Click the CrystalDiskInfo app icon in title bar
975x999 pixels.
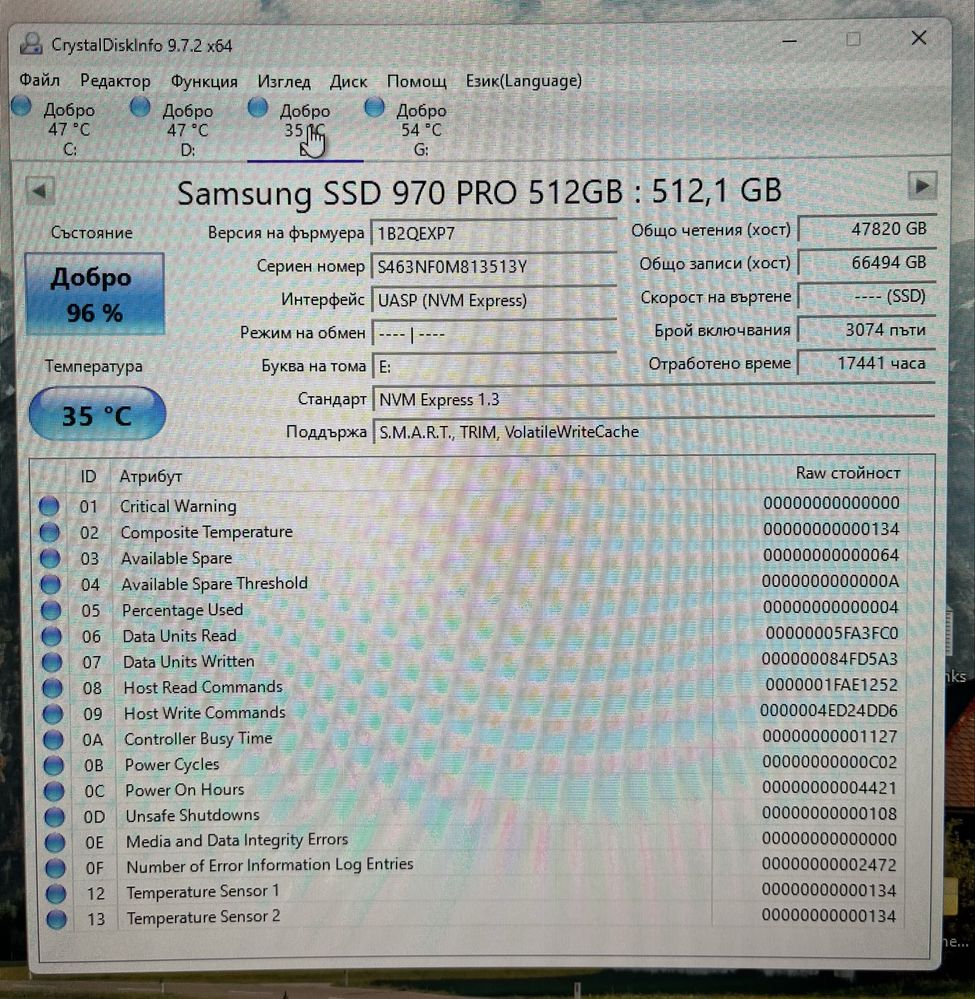click(31, 45)
